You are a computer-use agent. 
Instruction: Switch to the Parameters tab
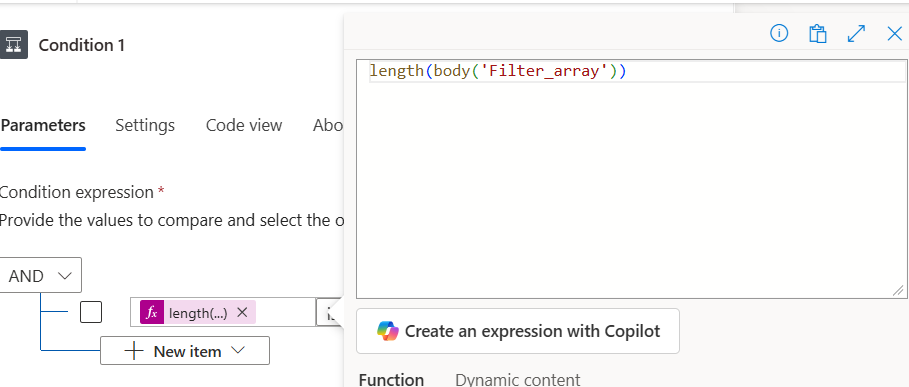(x=43, y=125)
